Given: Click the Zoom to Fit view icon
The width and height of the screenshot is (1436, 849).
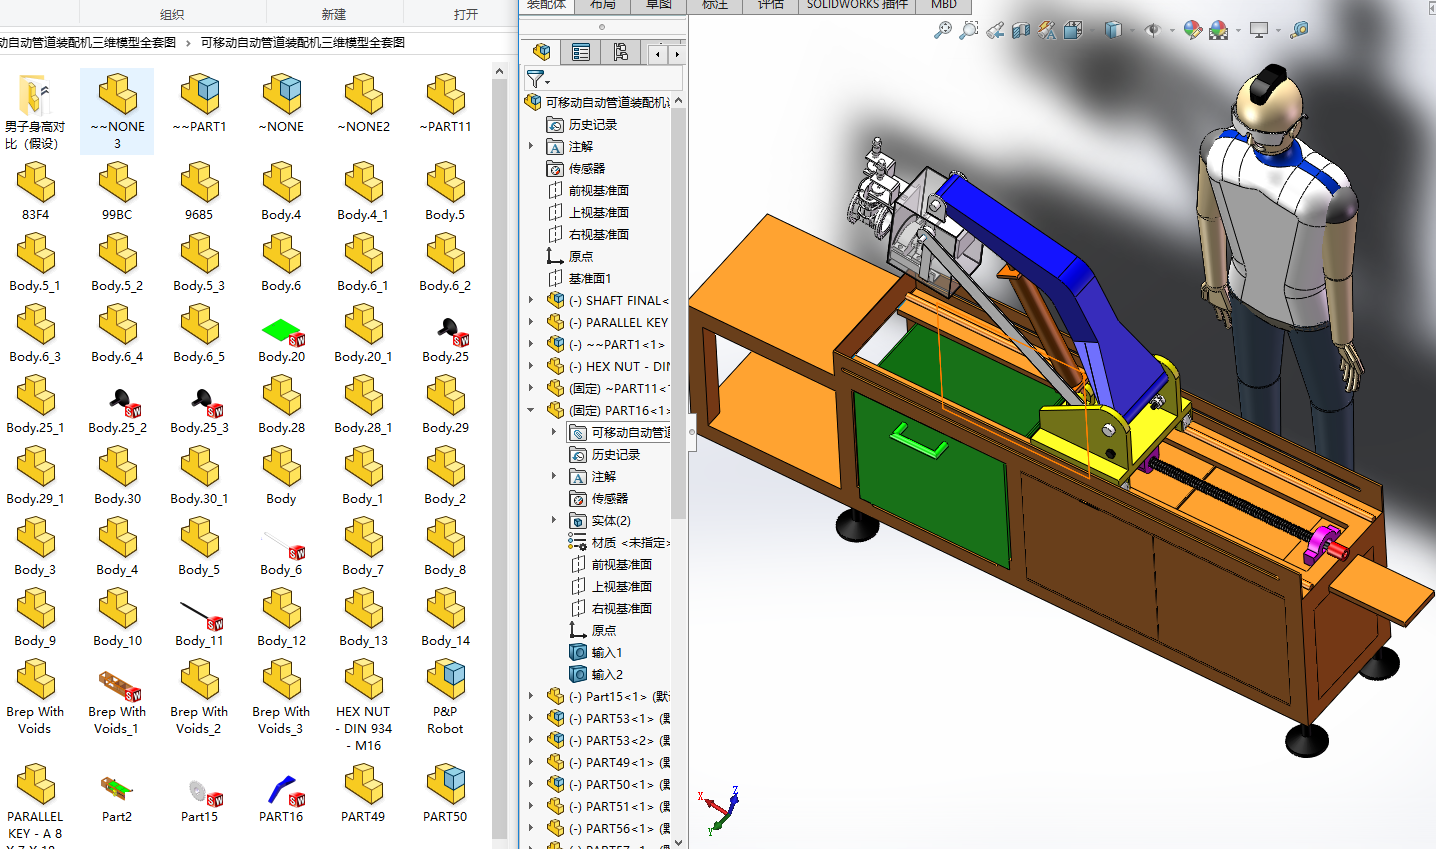Looking at the screenshot, I should click(943, 30).
